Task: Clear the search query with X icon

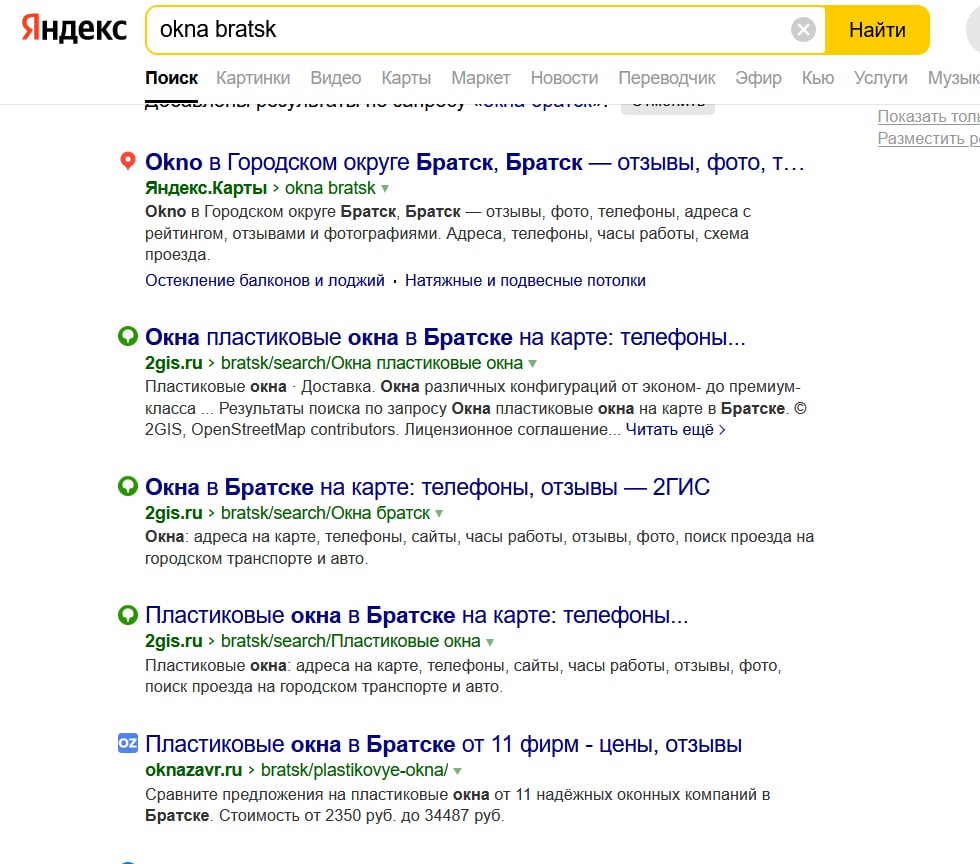Action: (803, 29)
